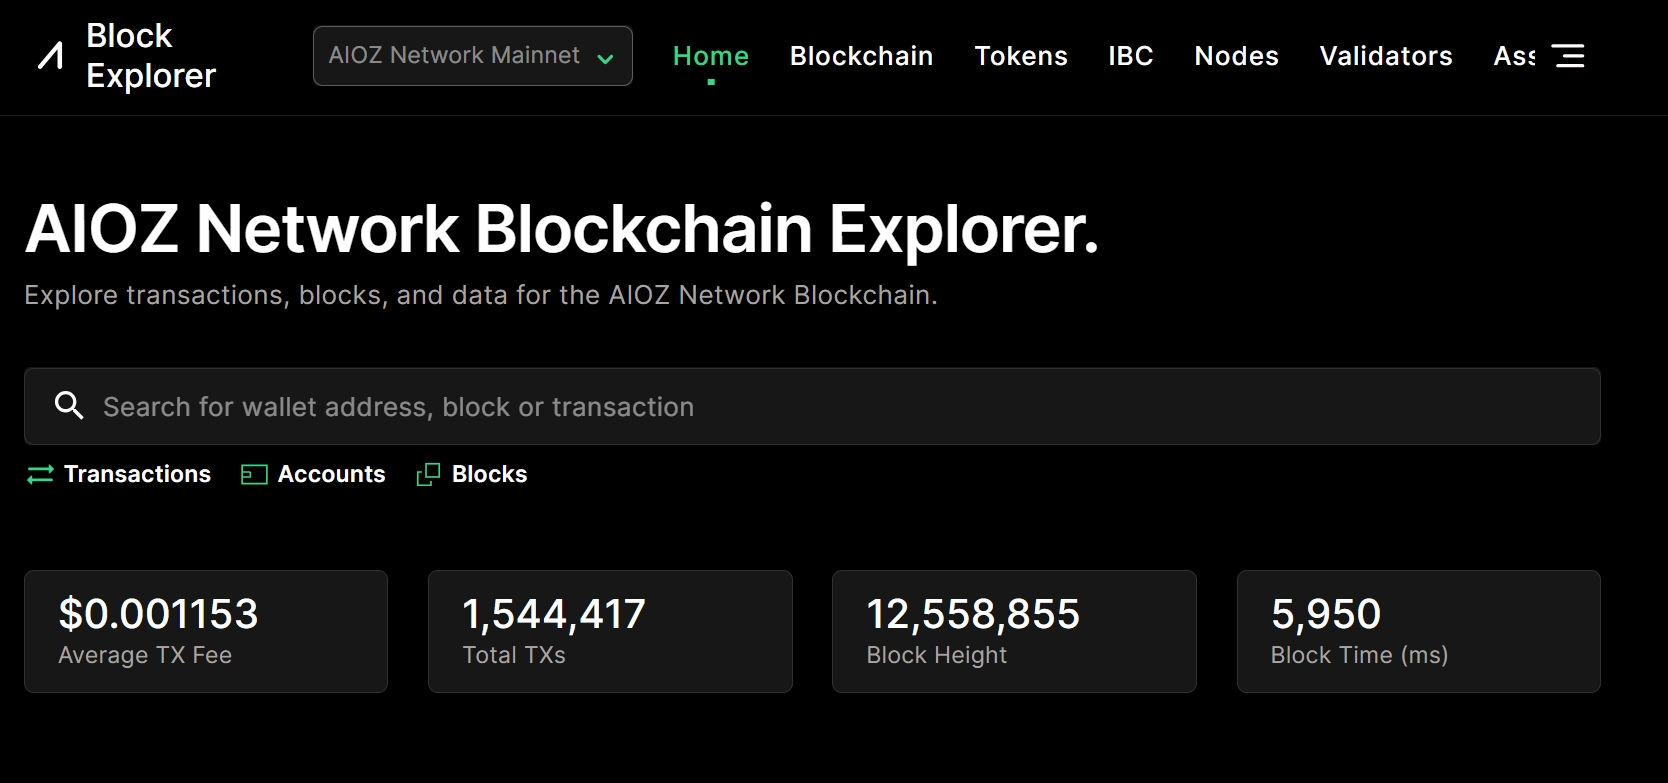Viewport: 1668px width, 783px height.
Task: Open the Accounts quick link
Action: click(x=331, y=474)
